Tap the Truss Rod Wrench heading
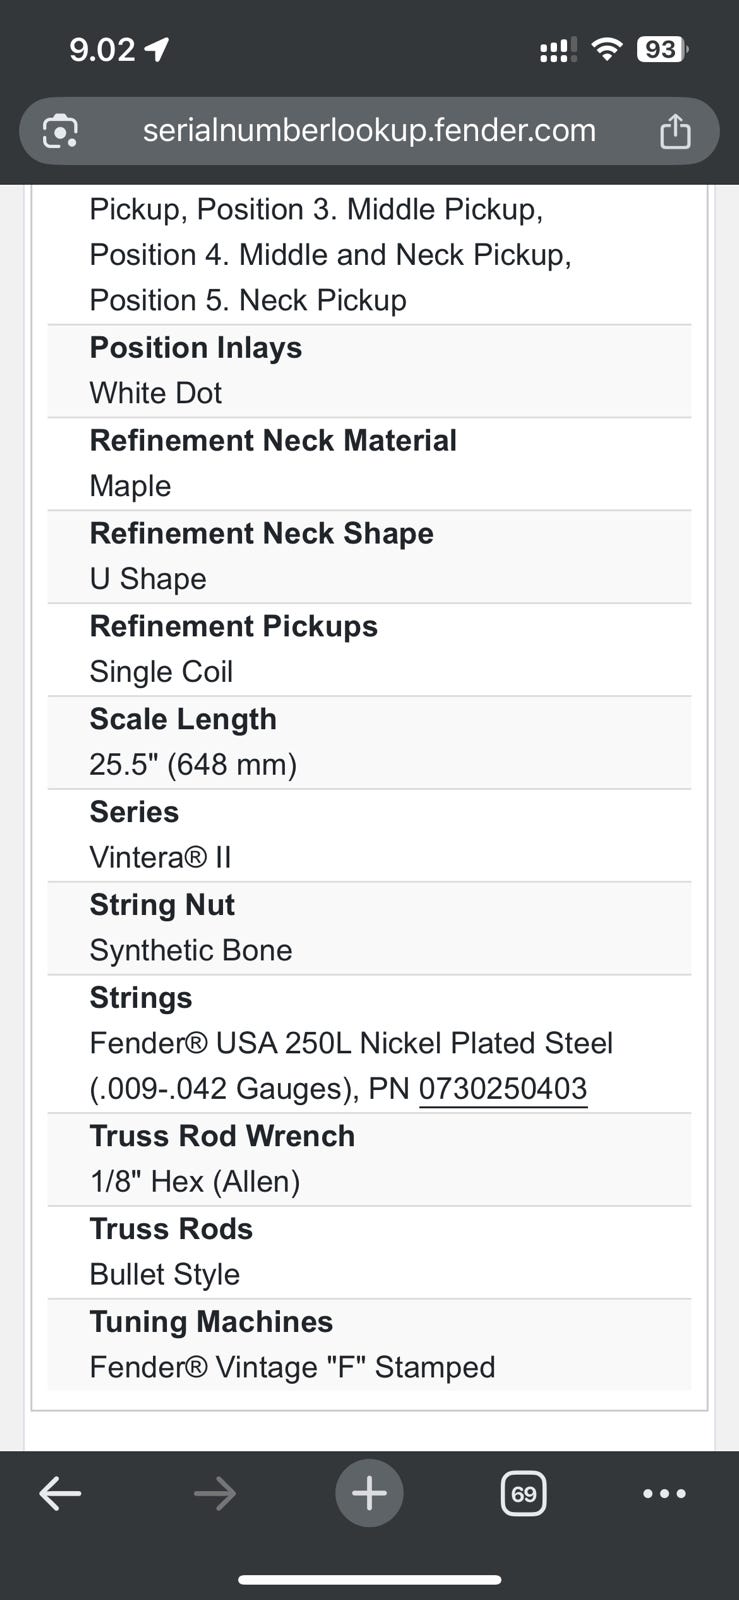739x1600 pixels. (x=222, y=1136)
